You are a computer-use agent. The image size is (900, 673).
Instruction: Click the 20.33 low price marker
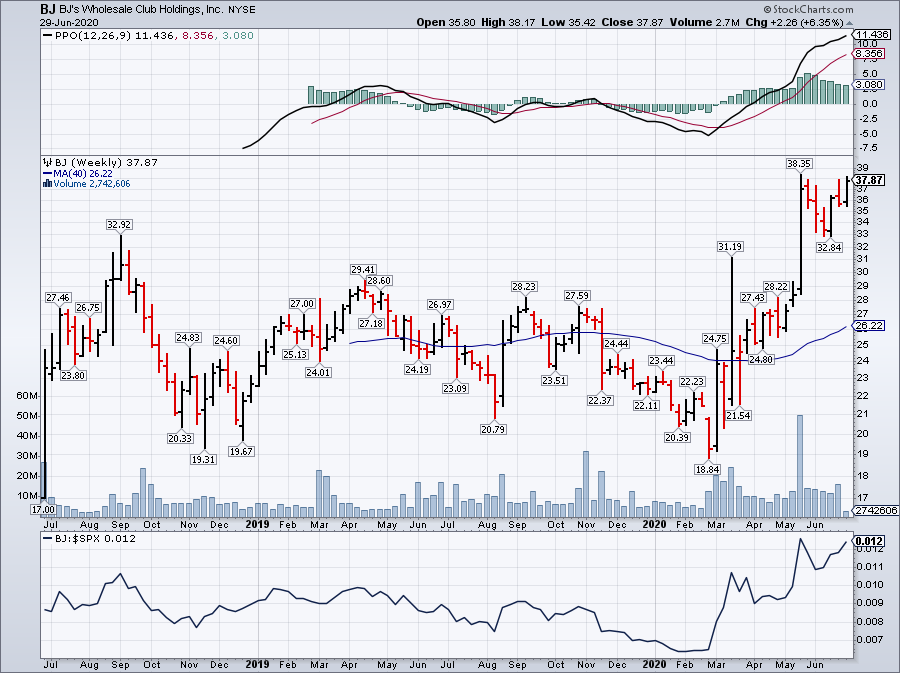[x=180, y=438]
